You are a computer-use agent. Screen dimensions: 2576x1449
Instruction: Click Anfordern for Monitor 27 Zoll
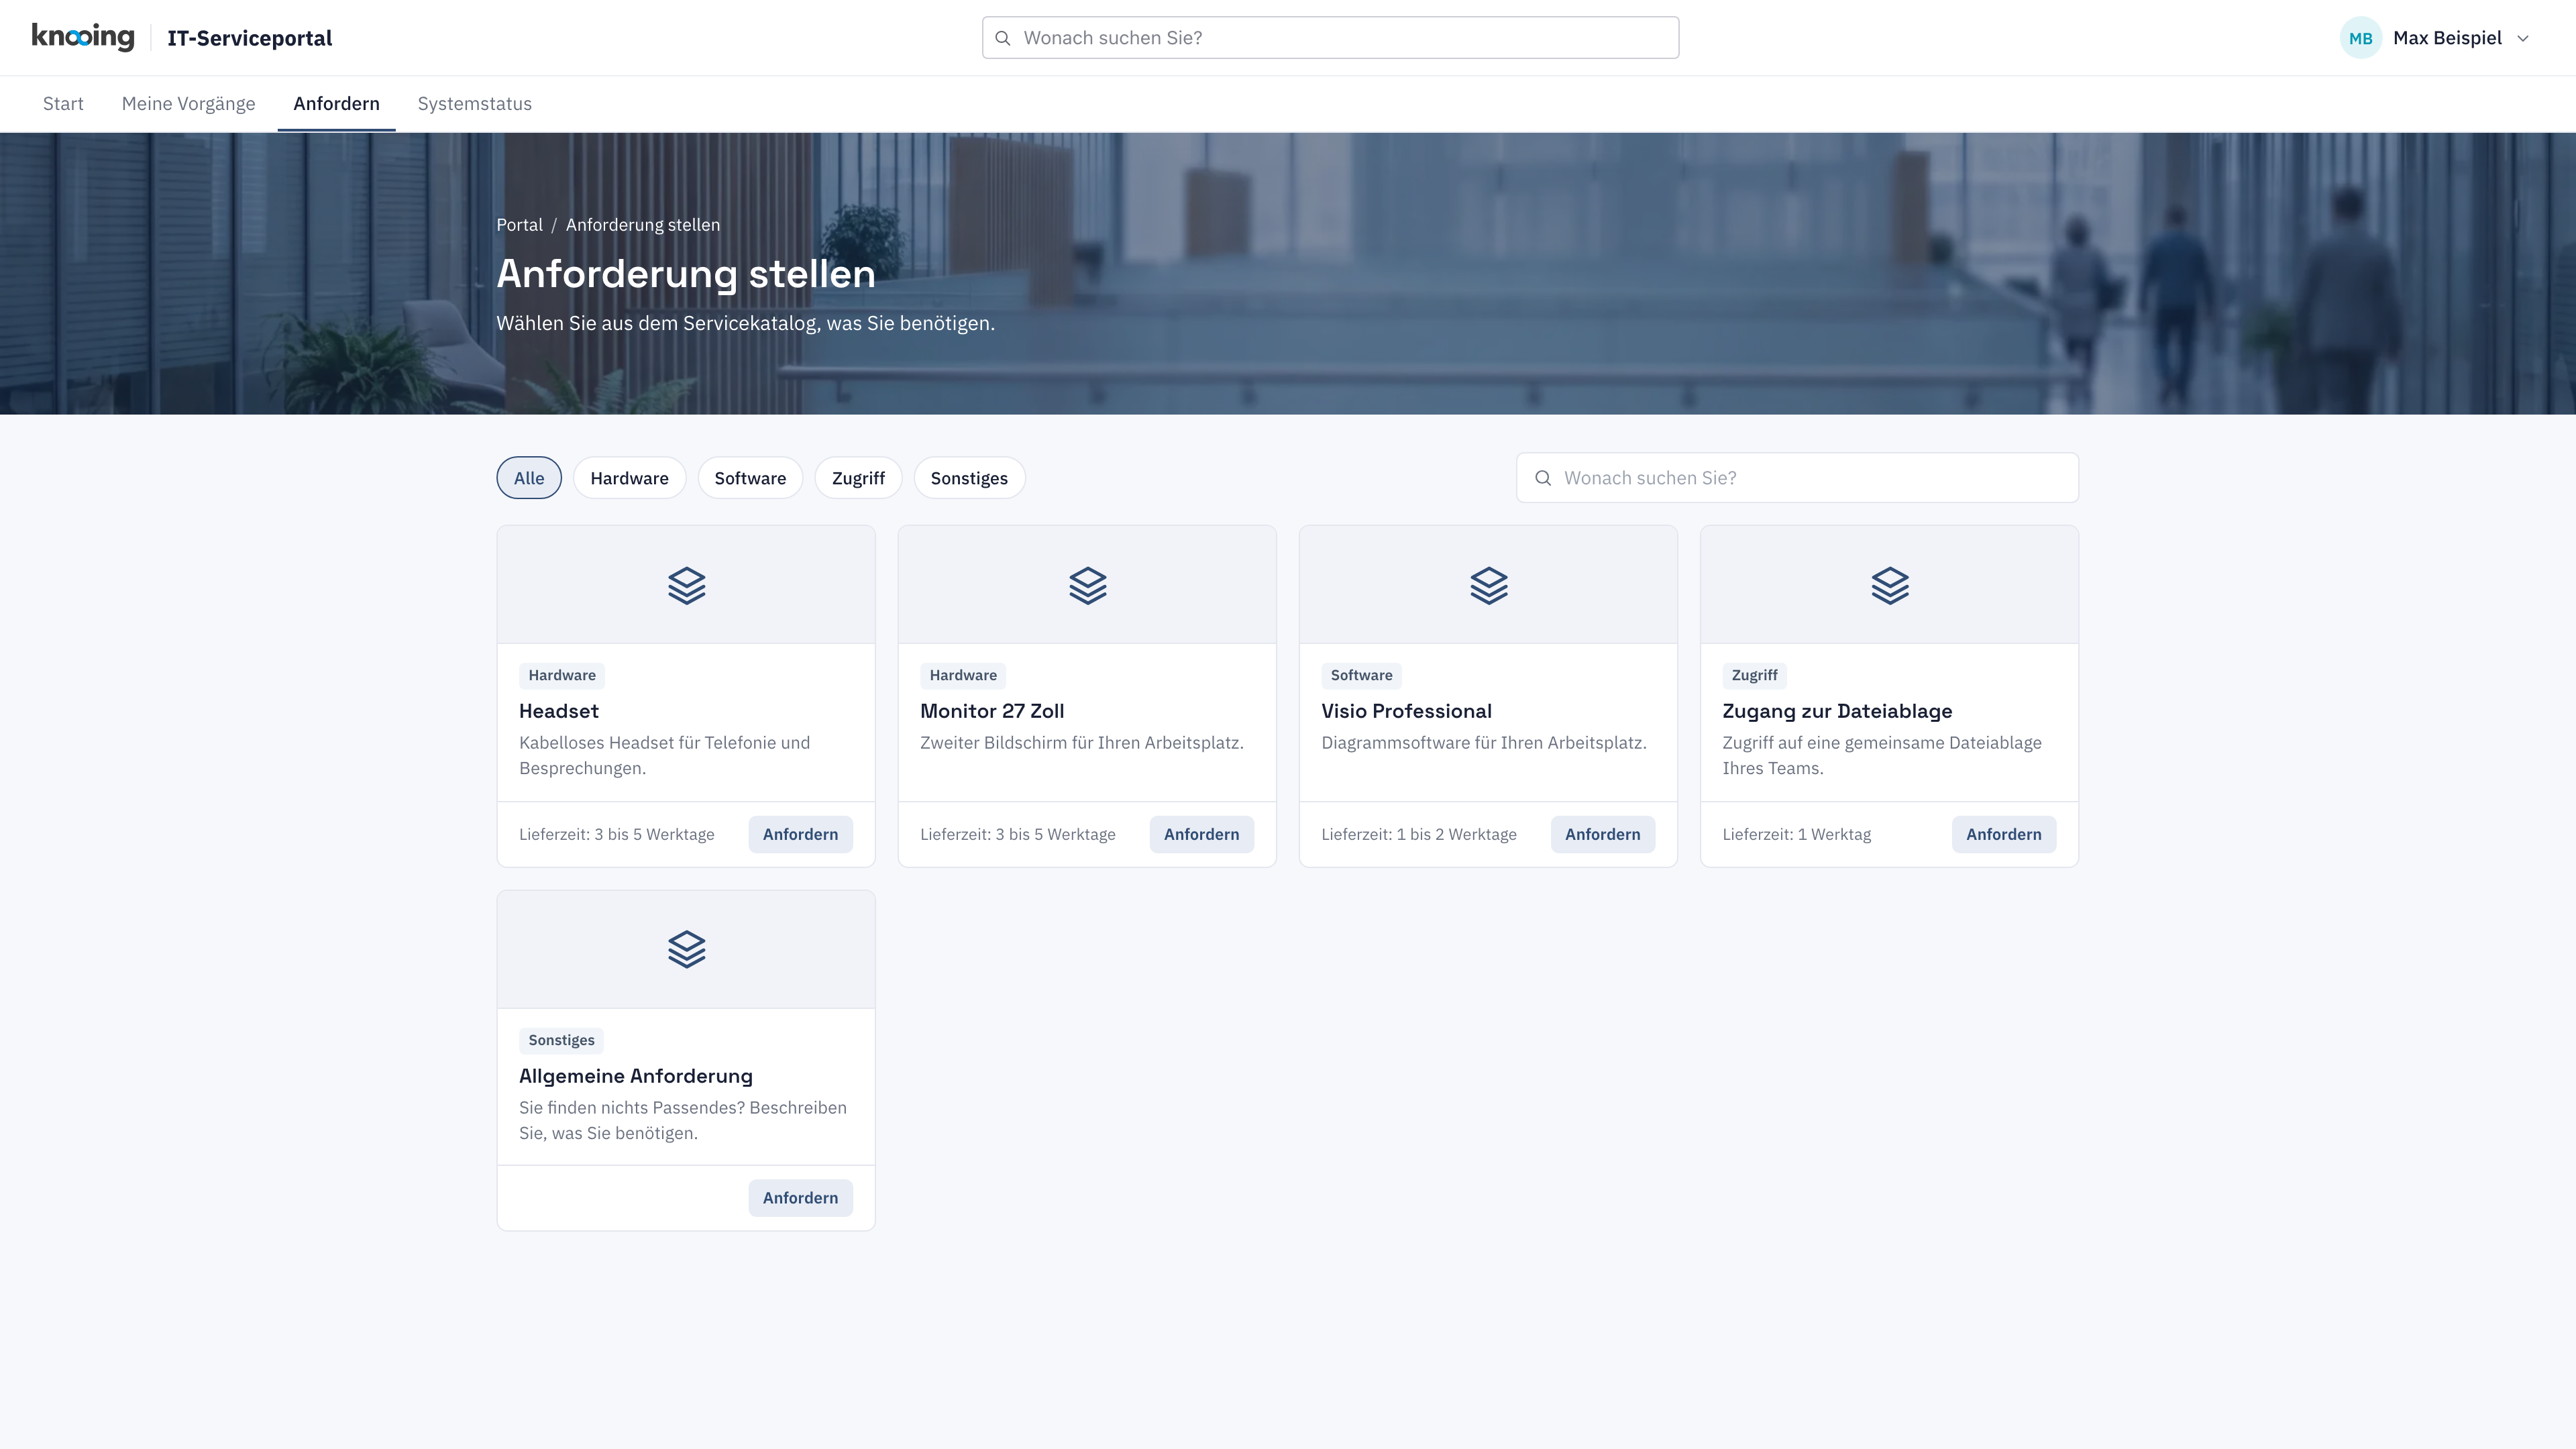click(1201, 834)
